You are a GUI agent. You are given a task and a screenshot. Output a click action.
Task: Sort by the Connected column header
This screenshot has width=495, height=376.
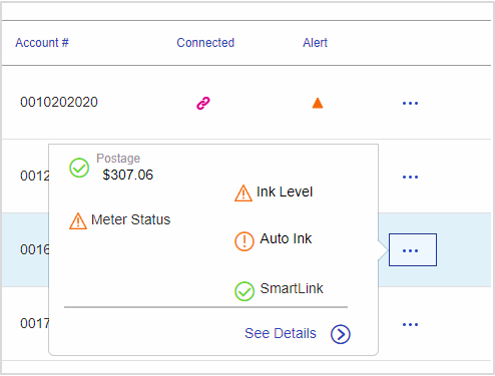[205, 43]
